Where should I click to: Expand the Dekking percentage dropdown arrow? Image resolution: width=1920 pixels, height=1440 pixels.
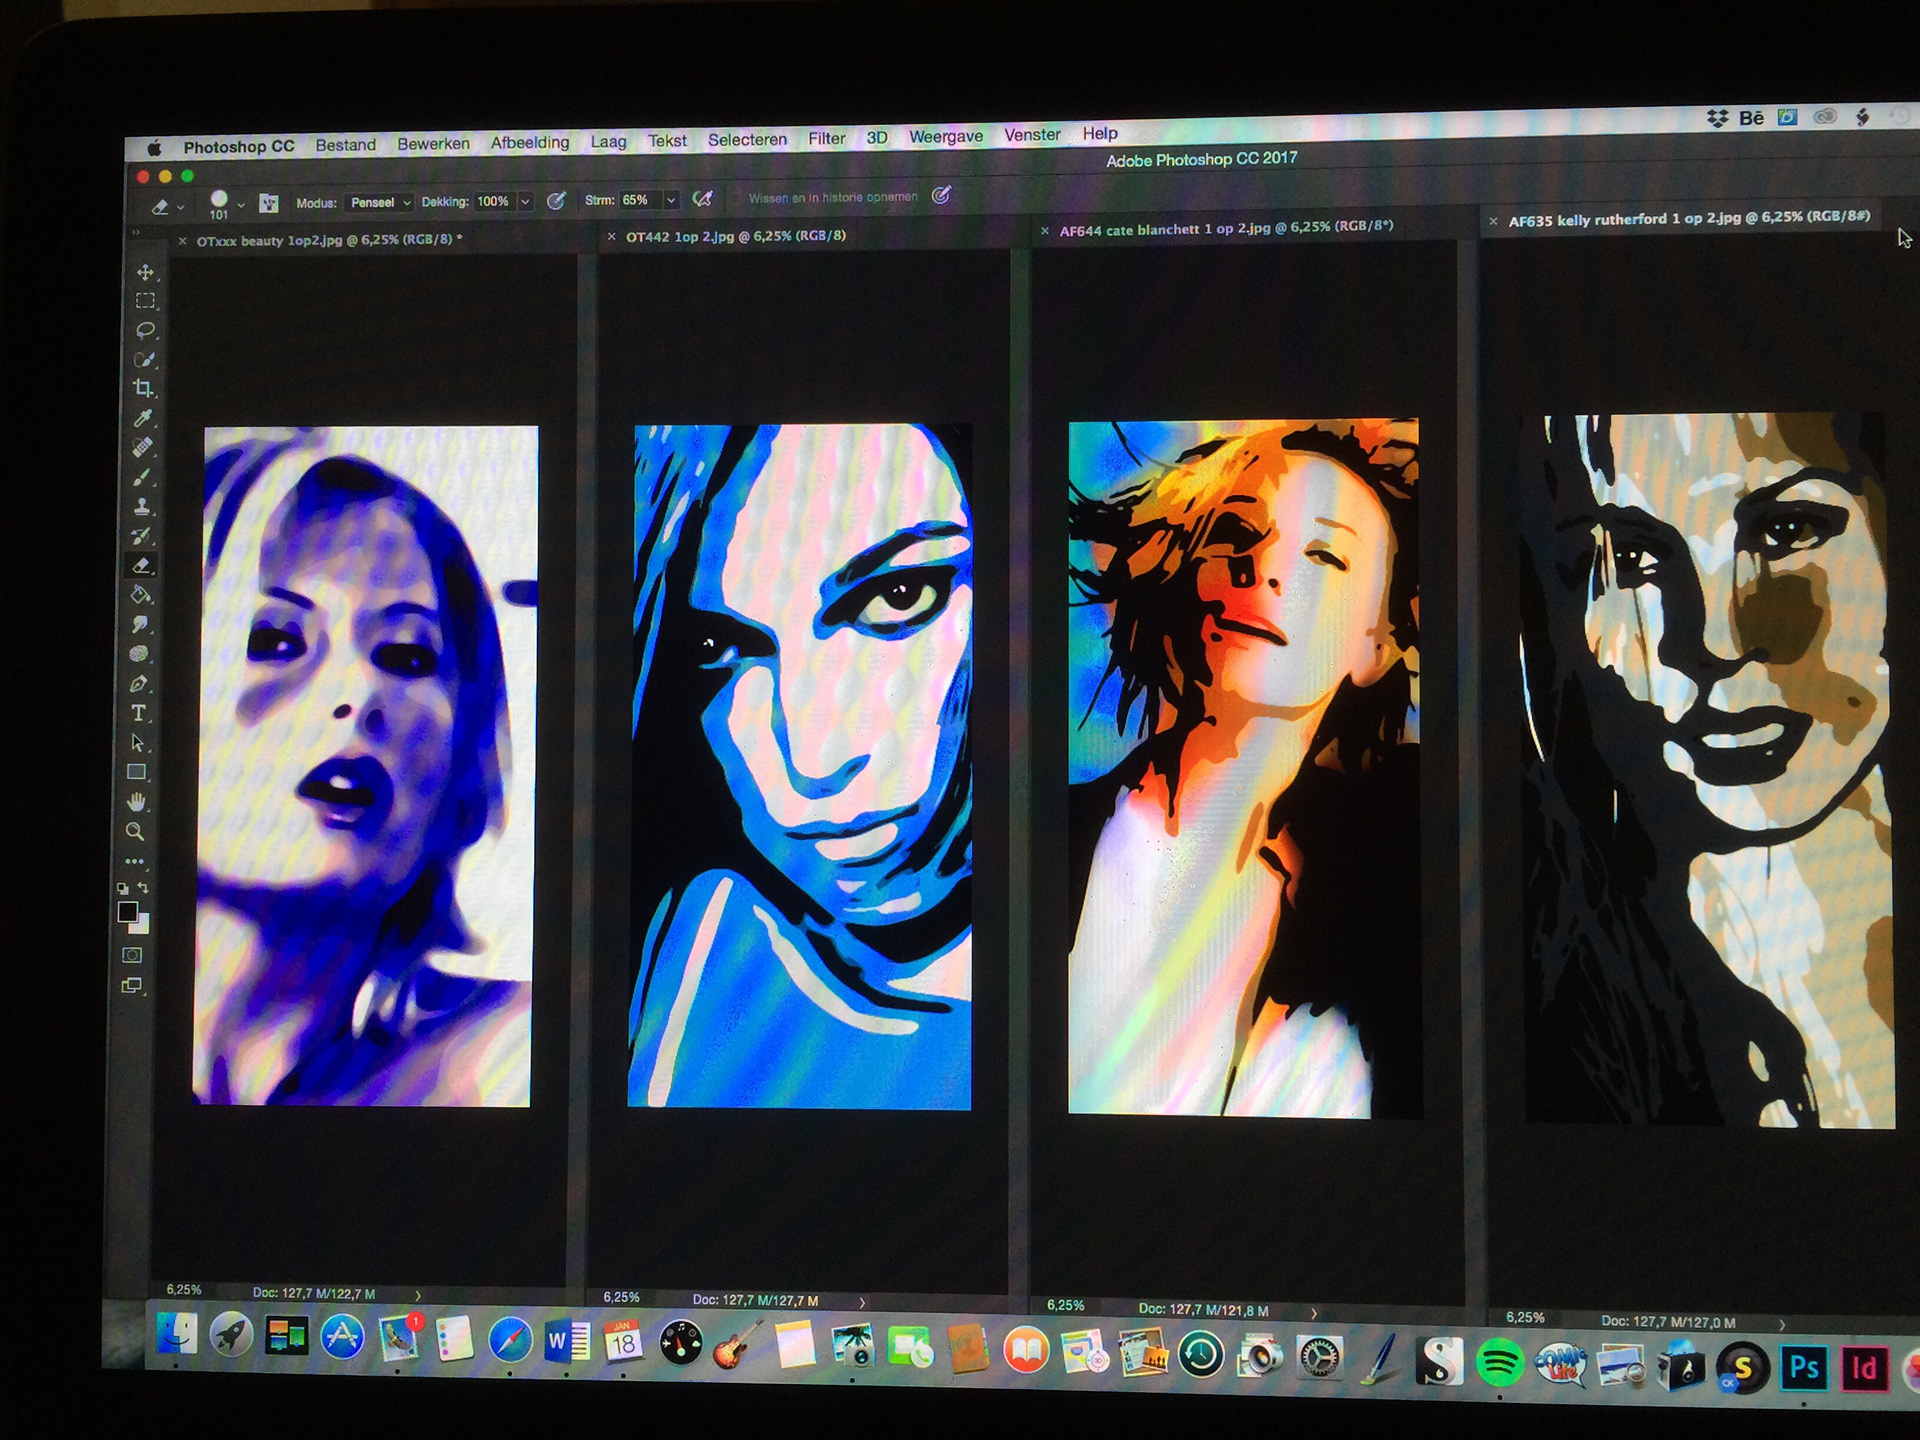tap(525, 201)
